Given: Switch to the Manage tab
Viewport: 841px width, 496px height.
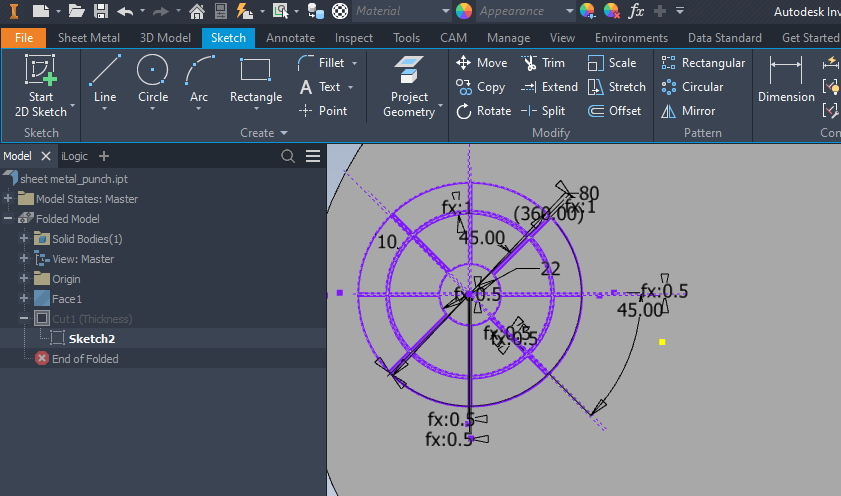Looking at the screenshot, I should pyautogui.click(x=508, y=38).
